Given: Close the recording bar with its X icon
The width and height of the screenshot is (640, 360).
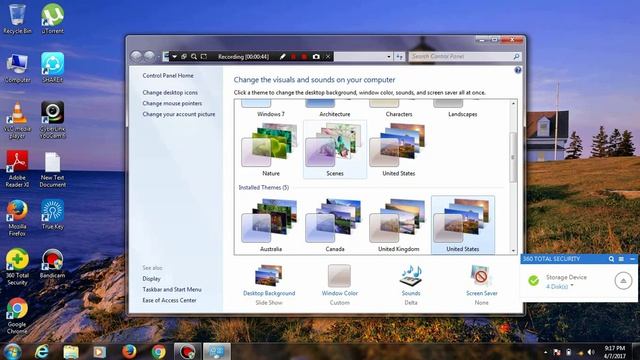Looking at the screenshot, I should click(x=327, y=56).
